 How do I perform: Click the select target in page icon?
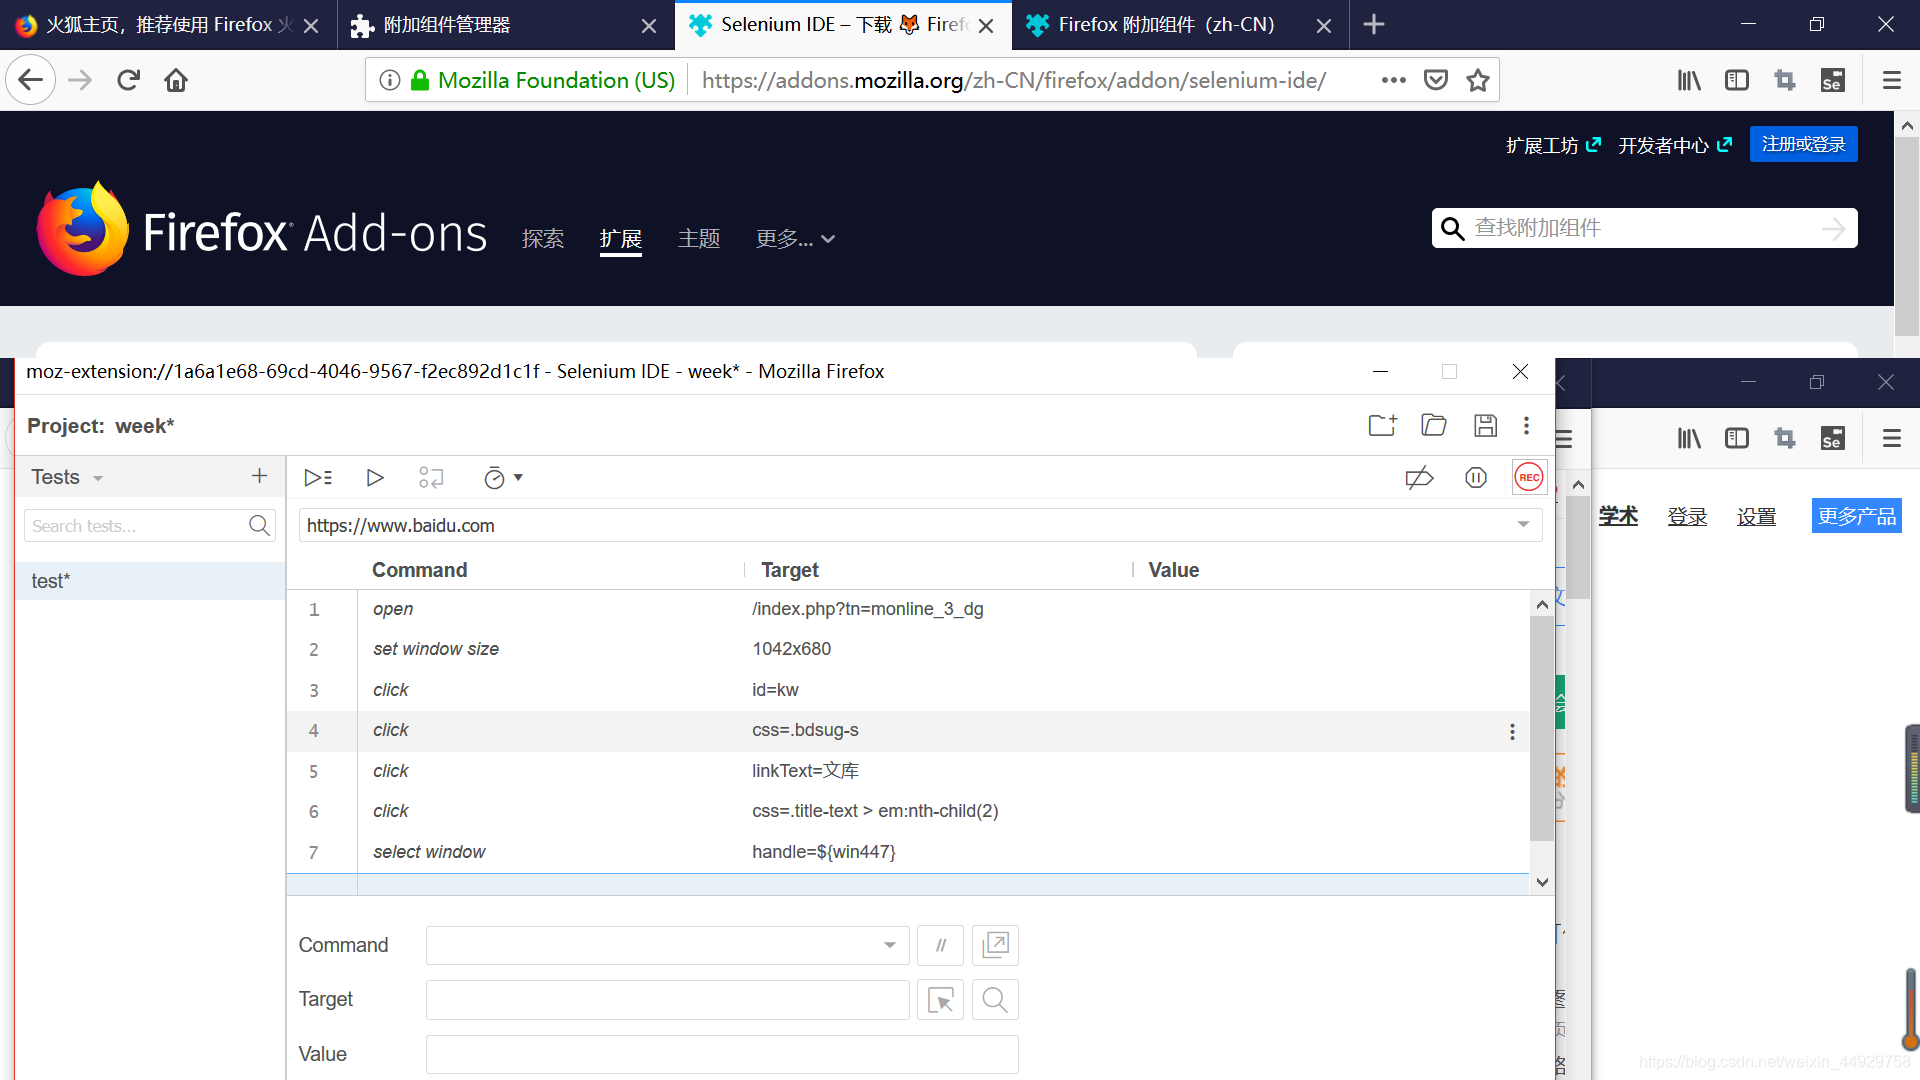[x=940, y=1000]
